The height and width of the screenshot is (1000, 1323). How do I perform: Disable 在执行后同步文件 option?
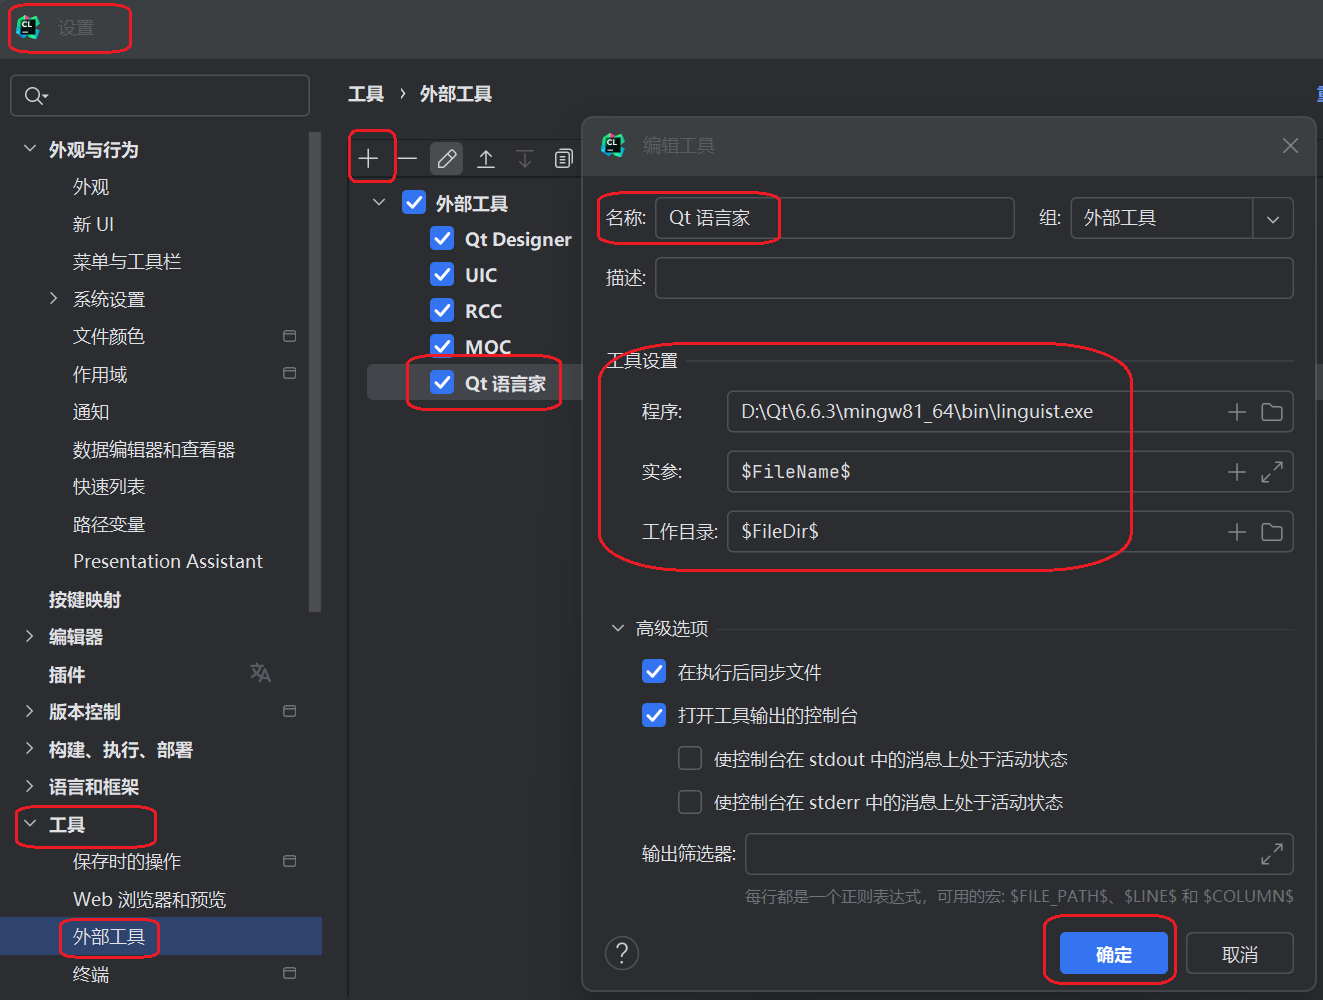click(x=654, y=671)
